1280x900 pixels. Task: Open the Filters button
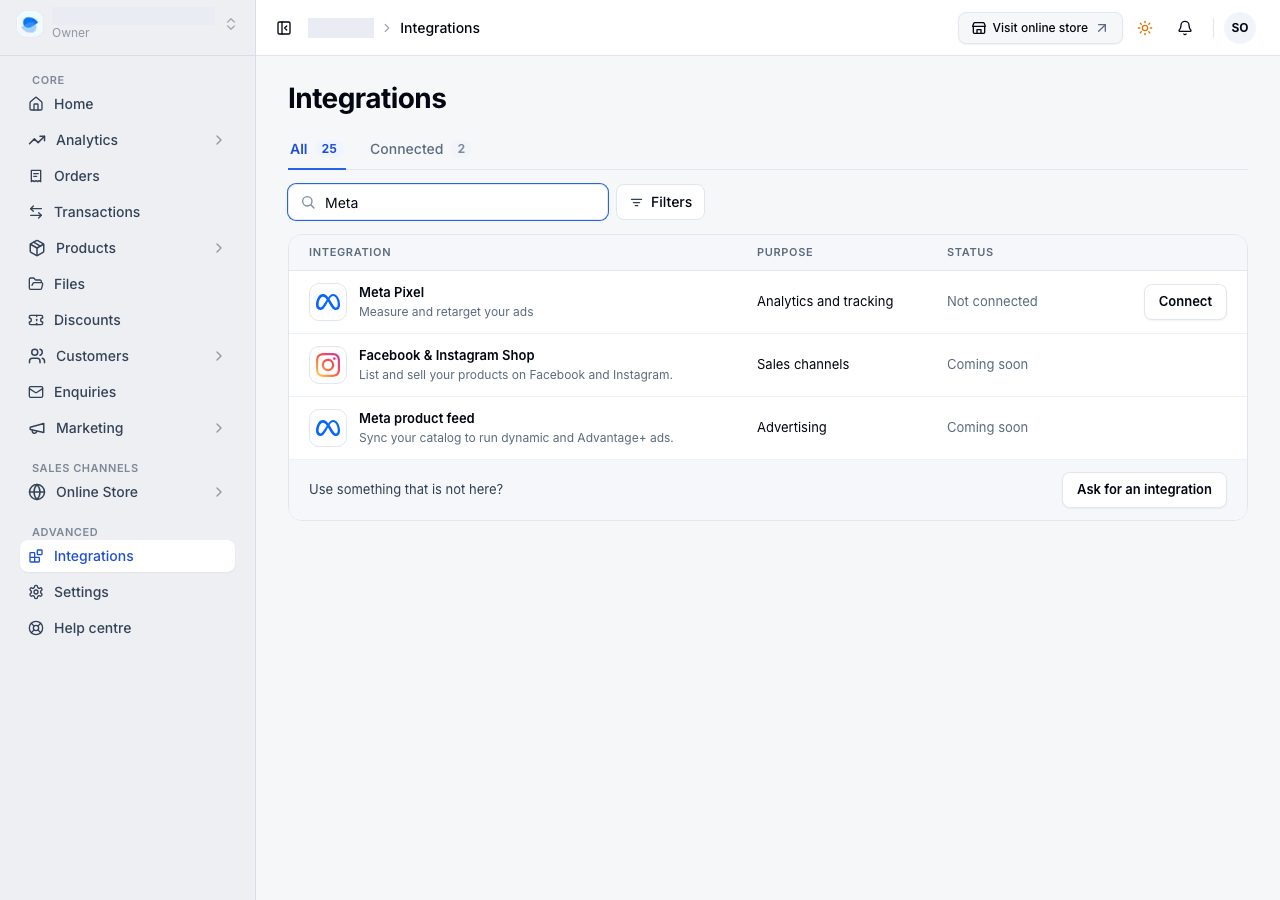click(x=660, y=202)
